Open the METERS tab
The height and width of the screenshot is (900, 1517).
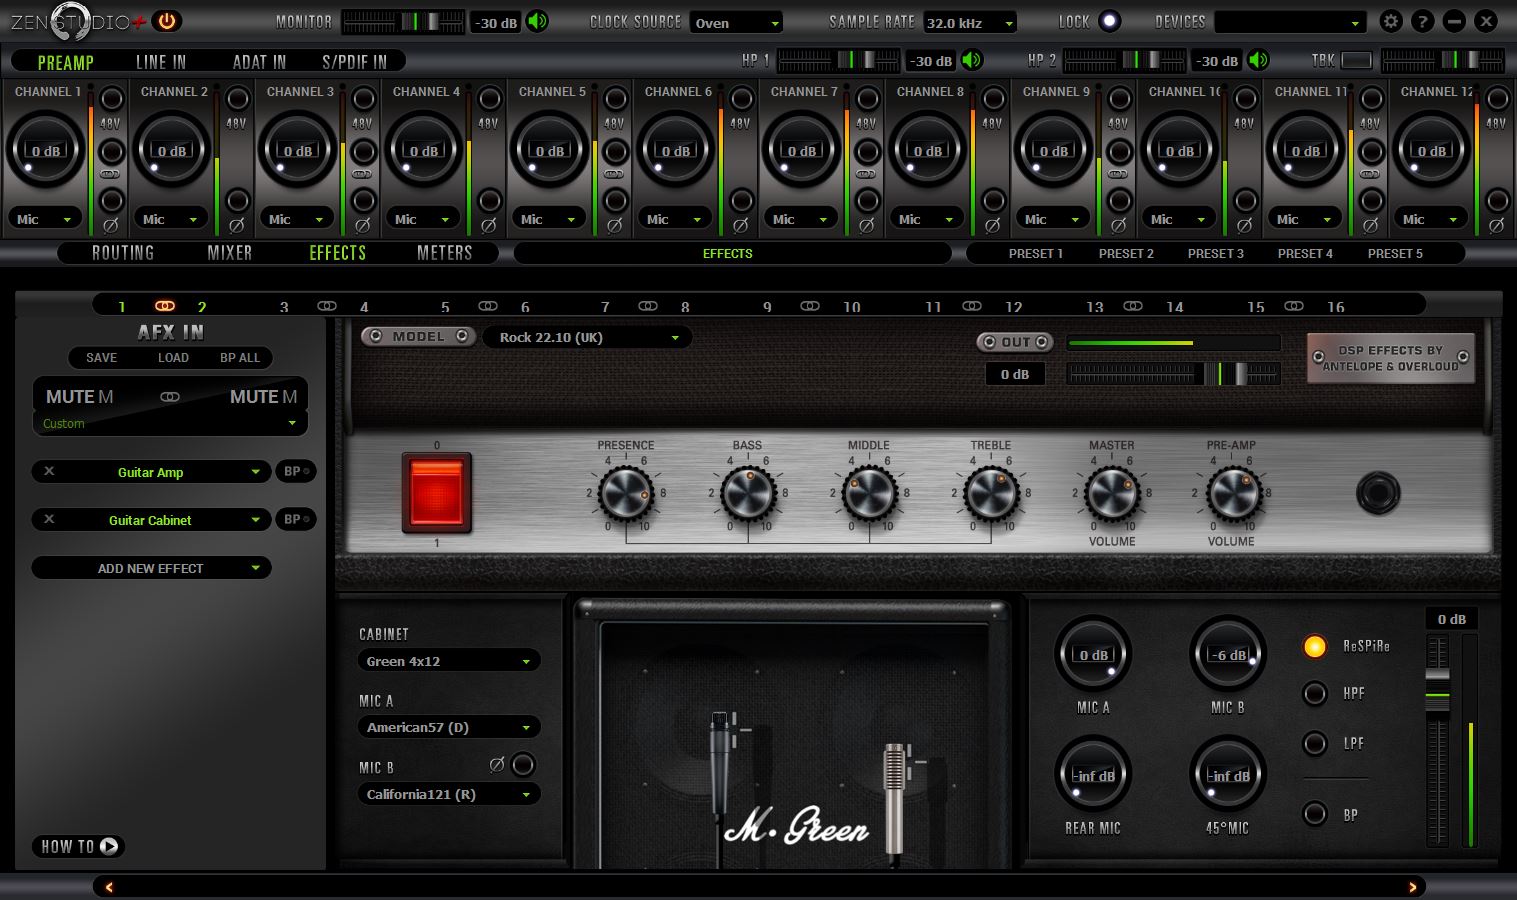coord(444,253)
